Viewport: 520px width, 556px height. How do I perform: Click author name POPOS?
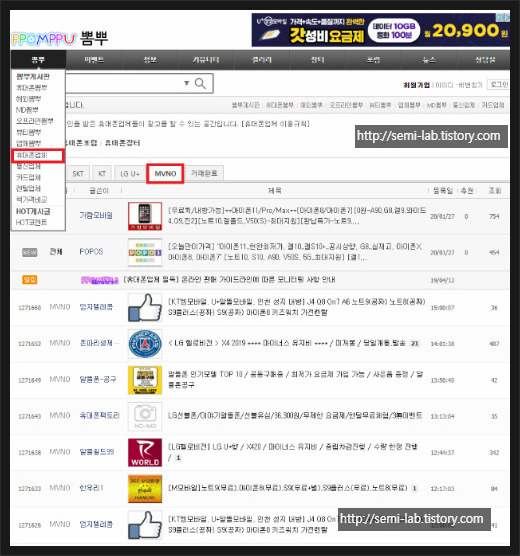(91, 252)
